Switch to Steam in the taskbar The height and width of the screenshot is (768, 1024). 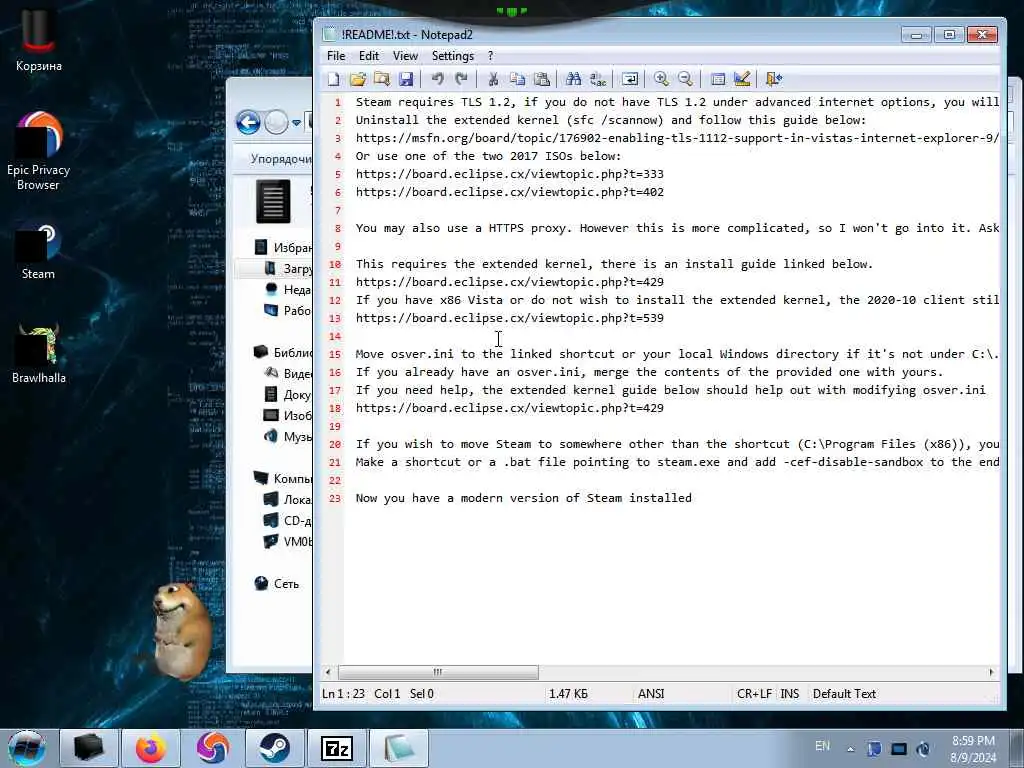point(274,748)
